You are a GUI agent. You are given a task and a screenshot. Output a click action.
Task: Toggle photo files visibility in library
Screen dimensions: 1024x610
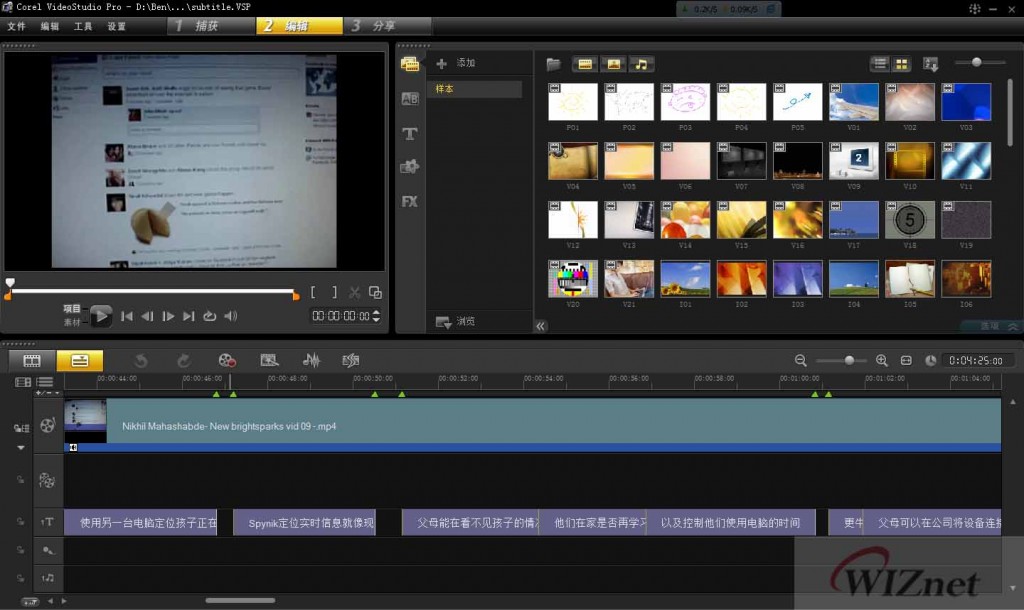[612, 64]
